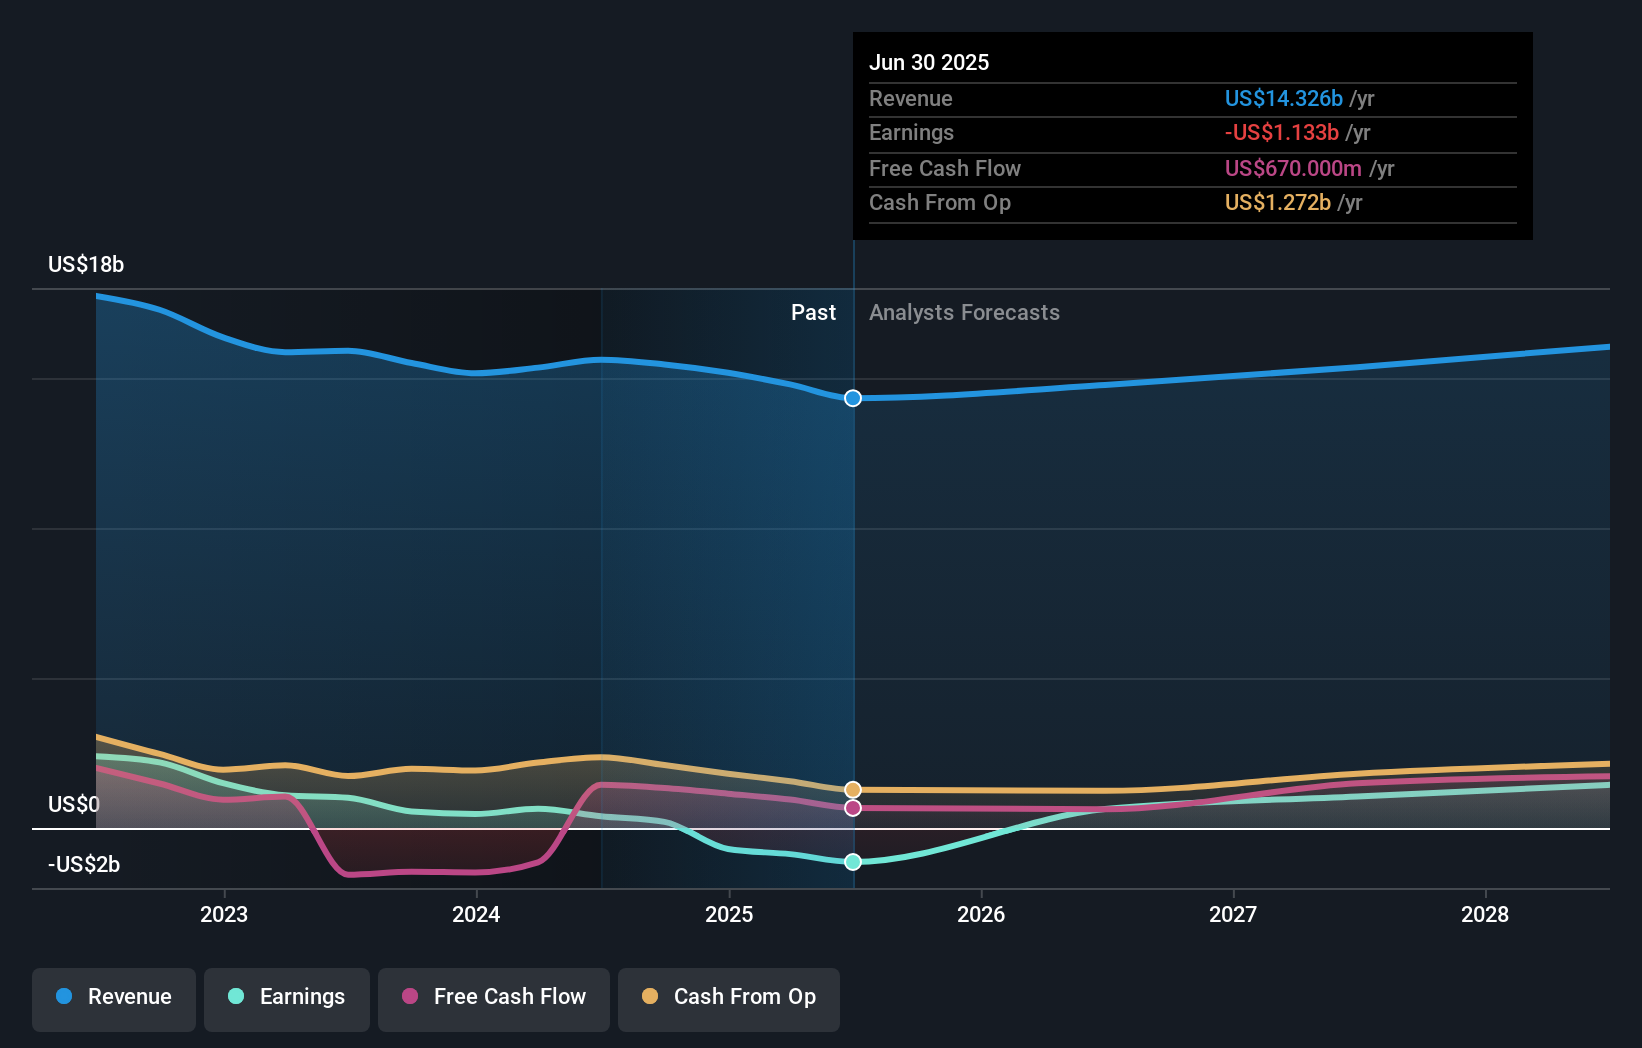Screen dimensions: 1642x1048
Task: Click the 2027 x-axis label
Action: tap(1233, 914)
